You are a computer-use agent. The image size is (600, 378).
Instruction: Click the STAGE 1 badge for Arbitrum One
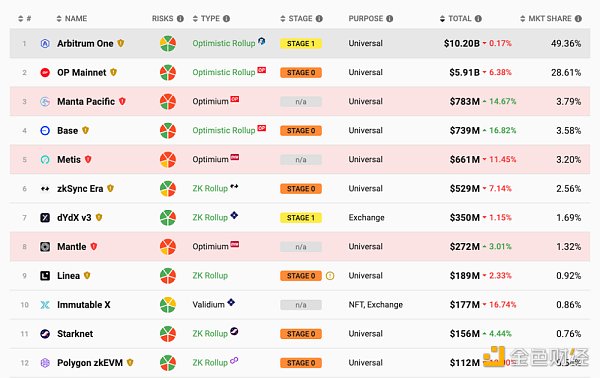(x=301, y=44)
